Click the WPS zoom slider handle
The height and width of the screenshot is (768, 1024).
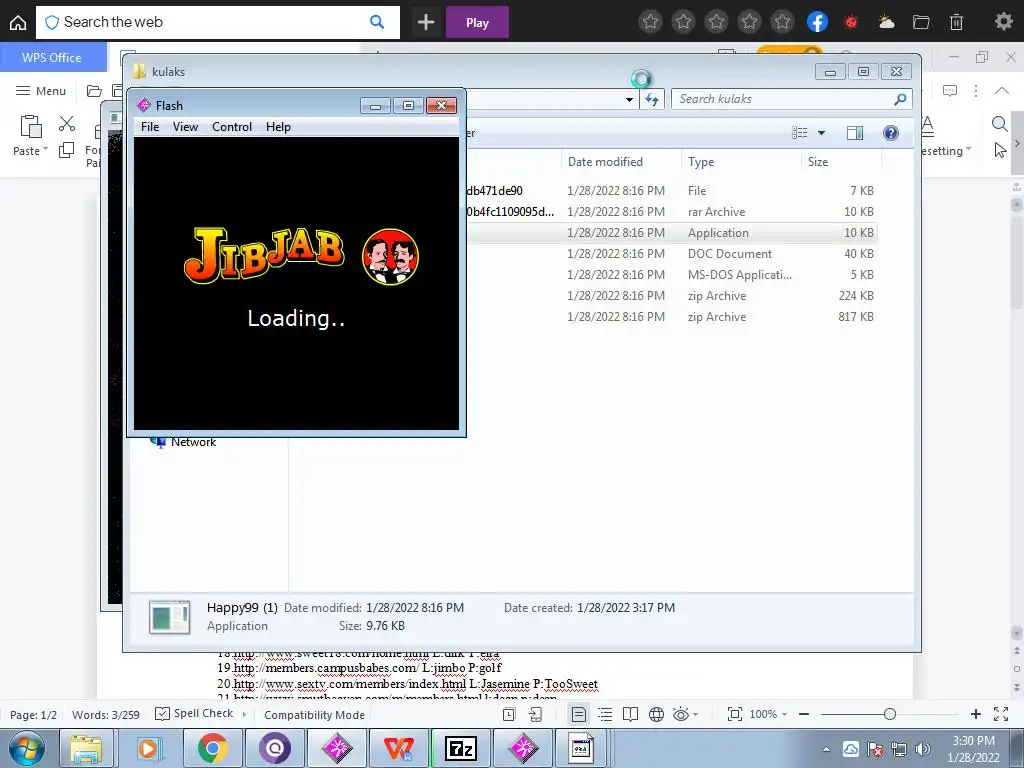pyautogui.click(x=889, y=714)
